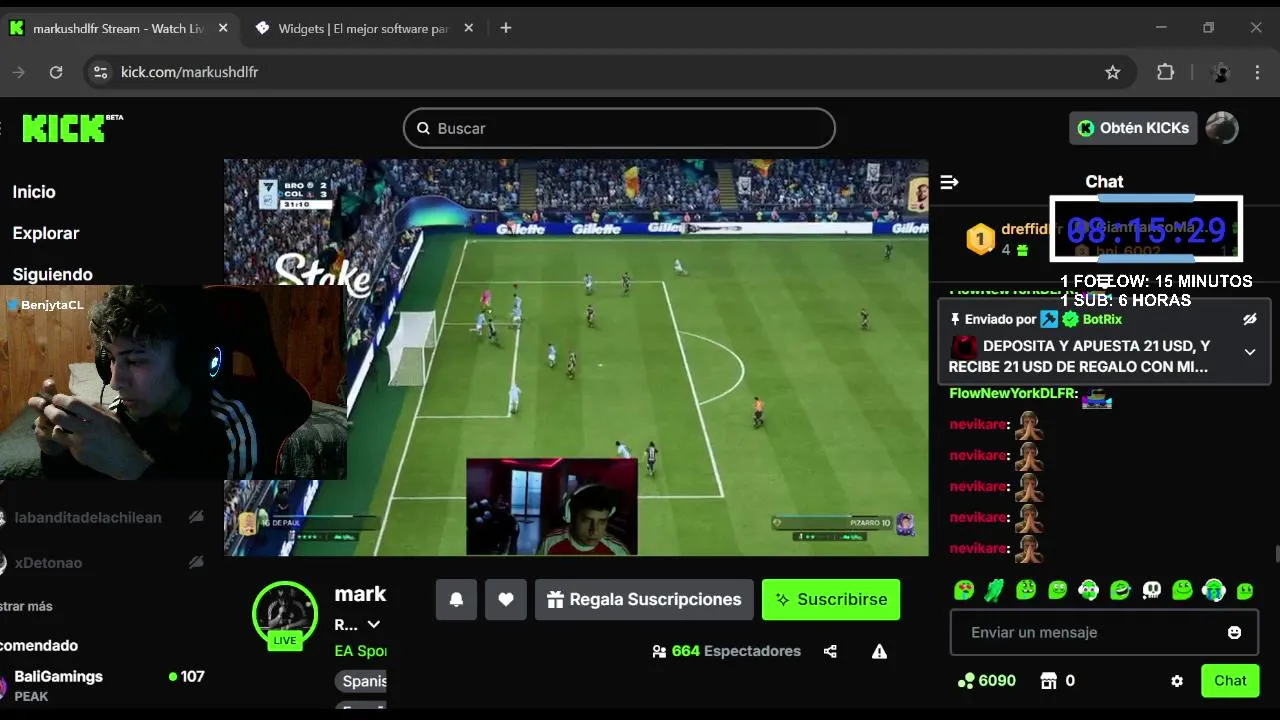This screenshot has height=720, width=1280.
Task: Select the Spanish language tag
Action: point(361,681)
